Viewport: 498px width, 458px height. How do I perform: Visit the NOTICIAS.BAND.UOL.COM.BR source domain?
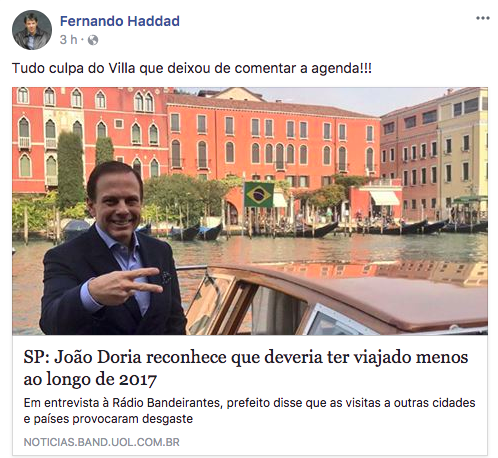(x=102, y=442)
